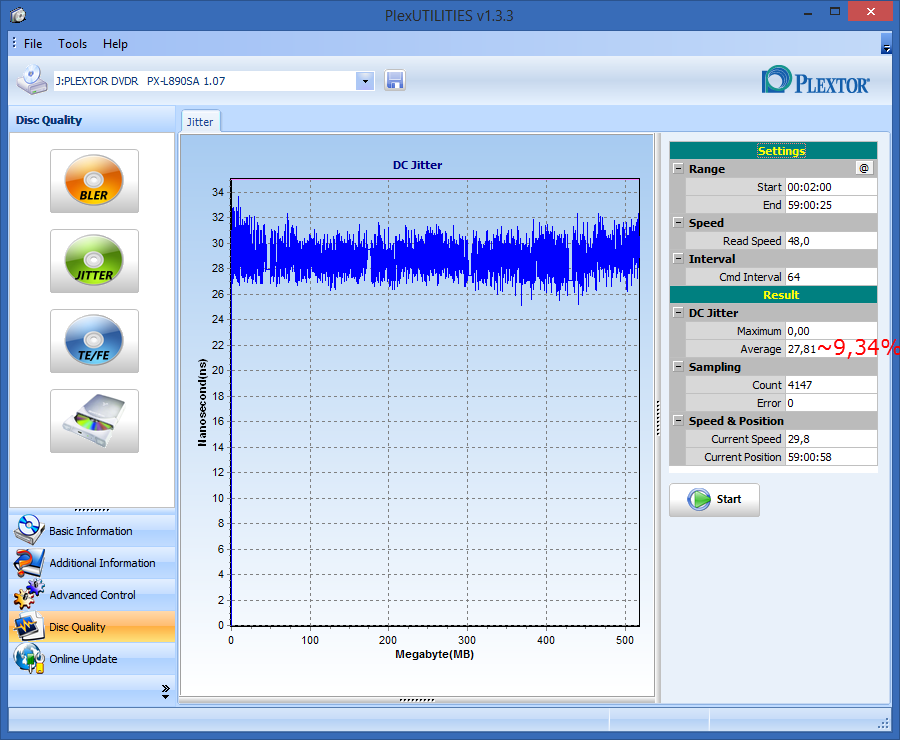Click the Start button
This screenshot has height=740, width=900.
point(714,499)
